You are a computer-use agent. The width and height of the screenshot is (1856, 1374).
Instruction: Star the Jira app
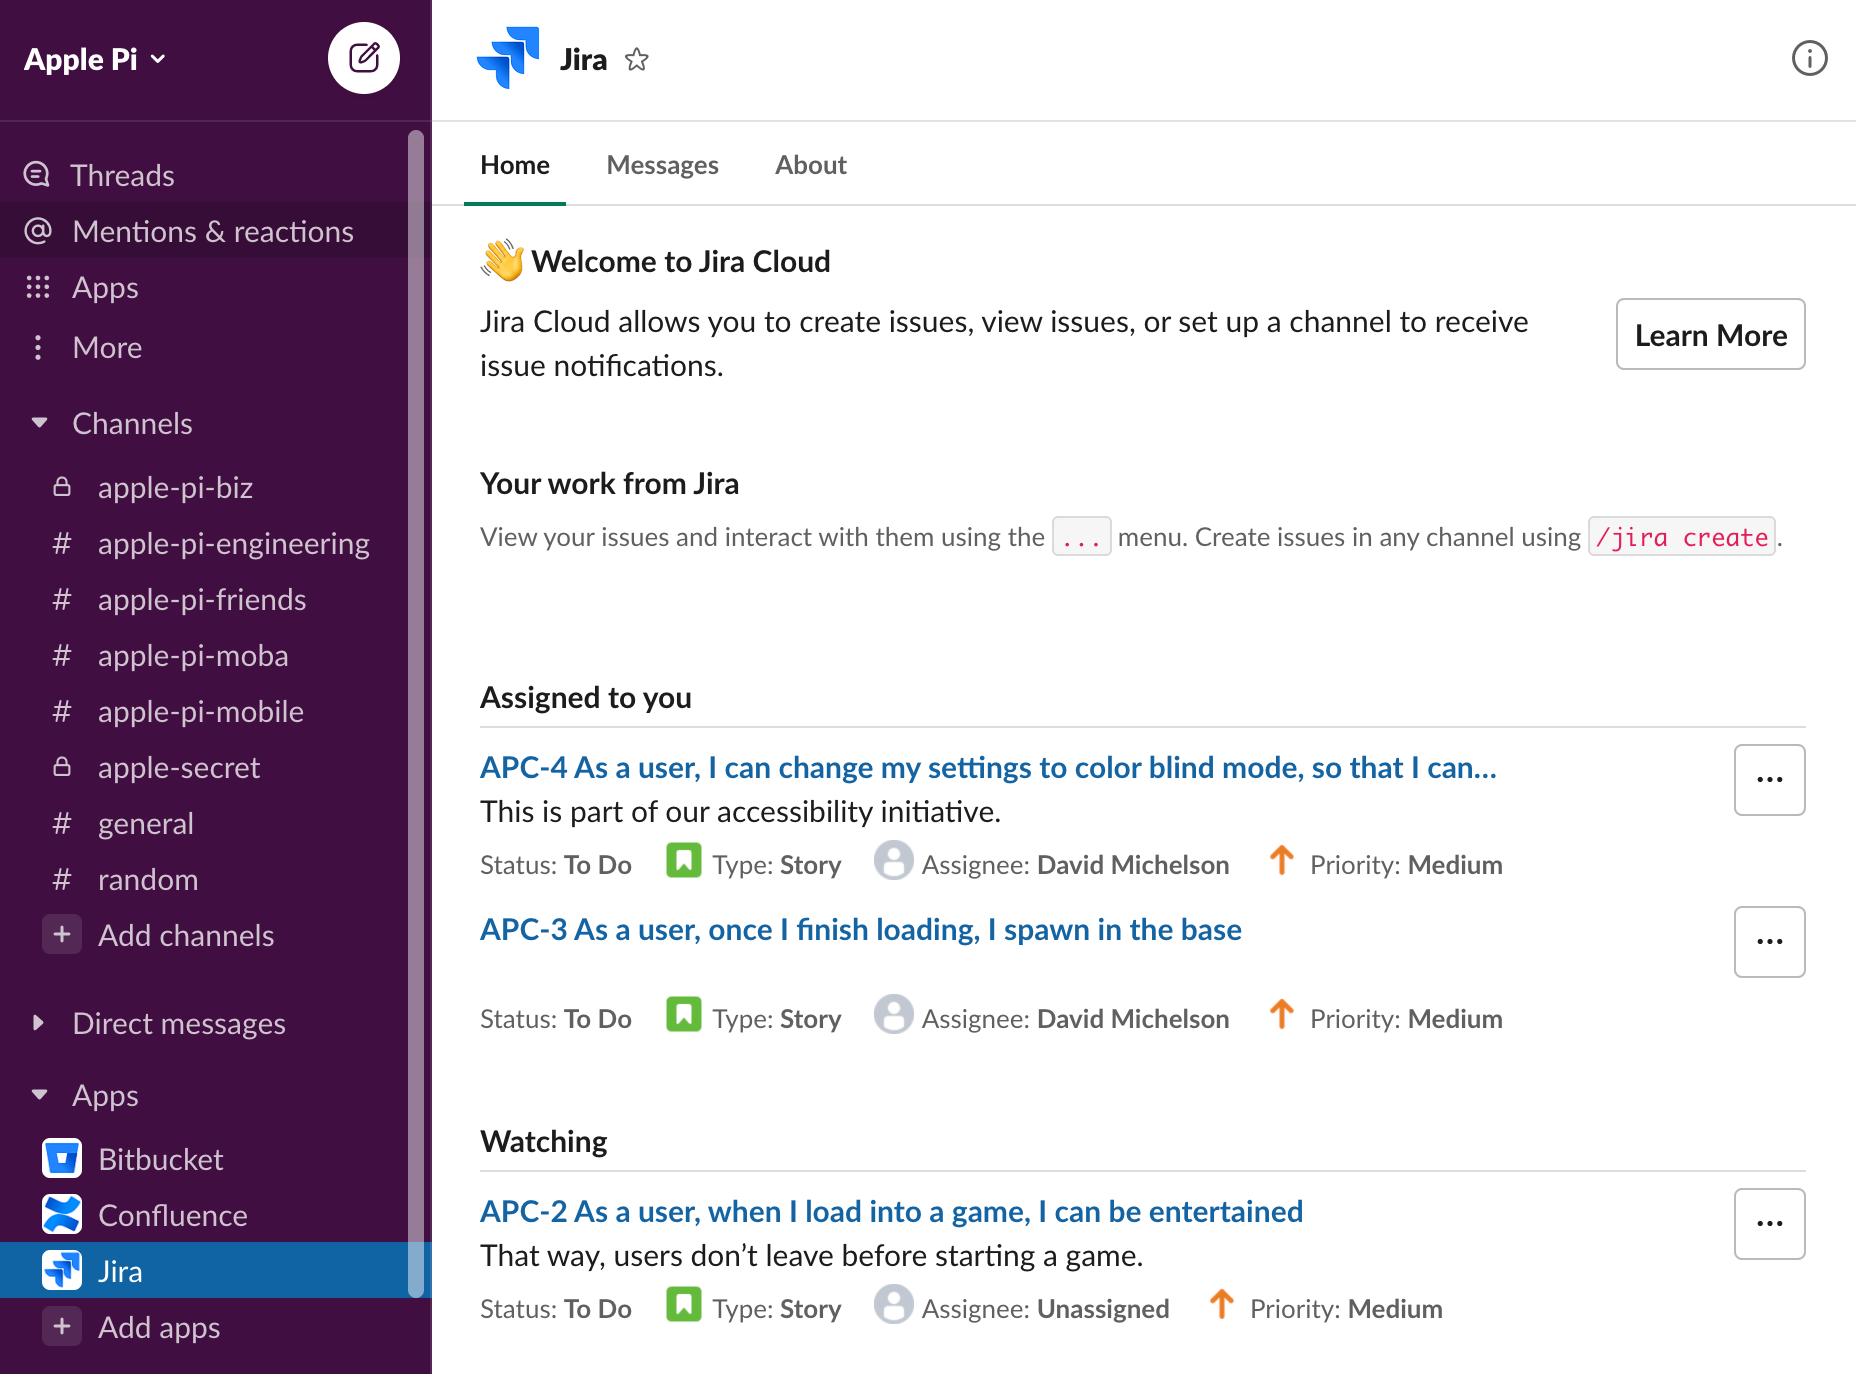(637, 60)
